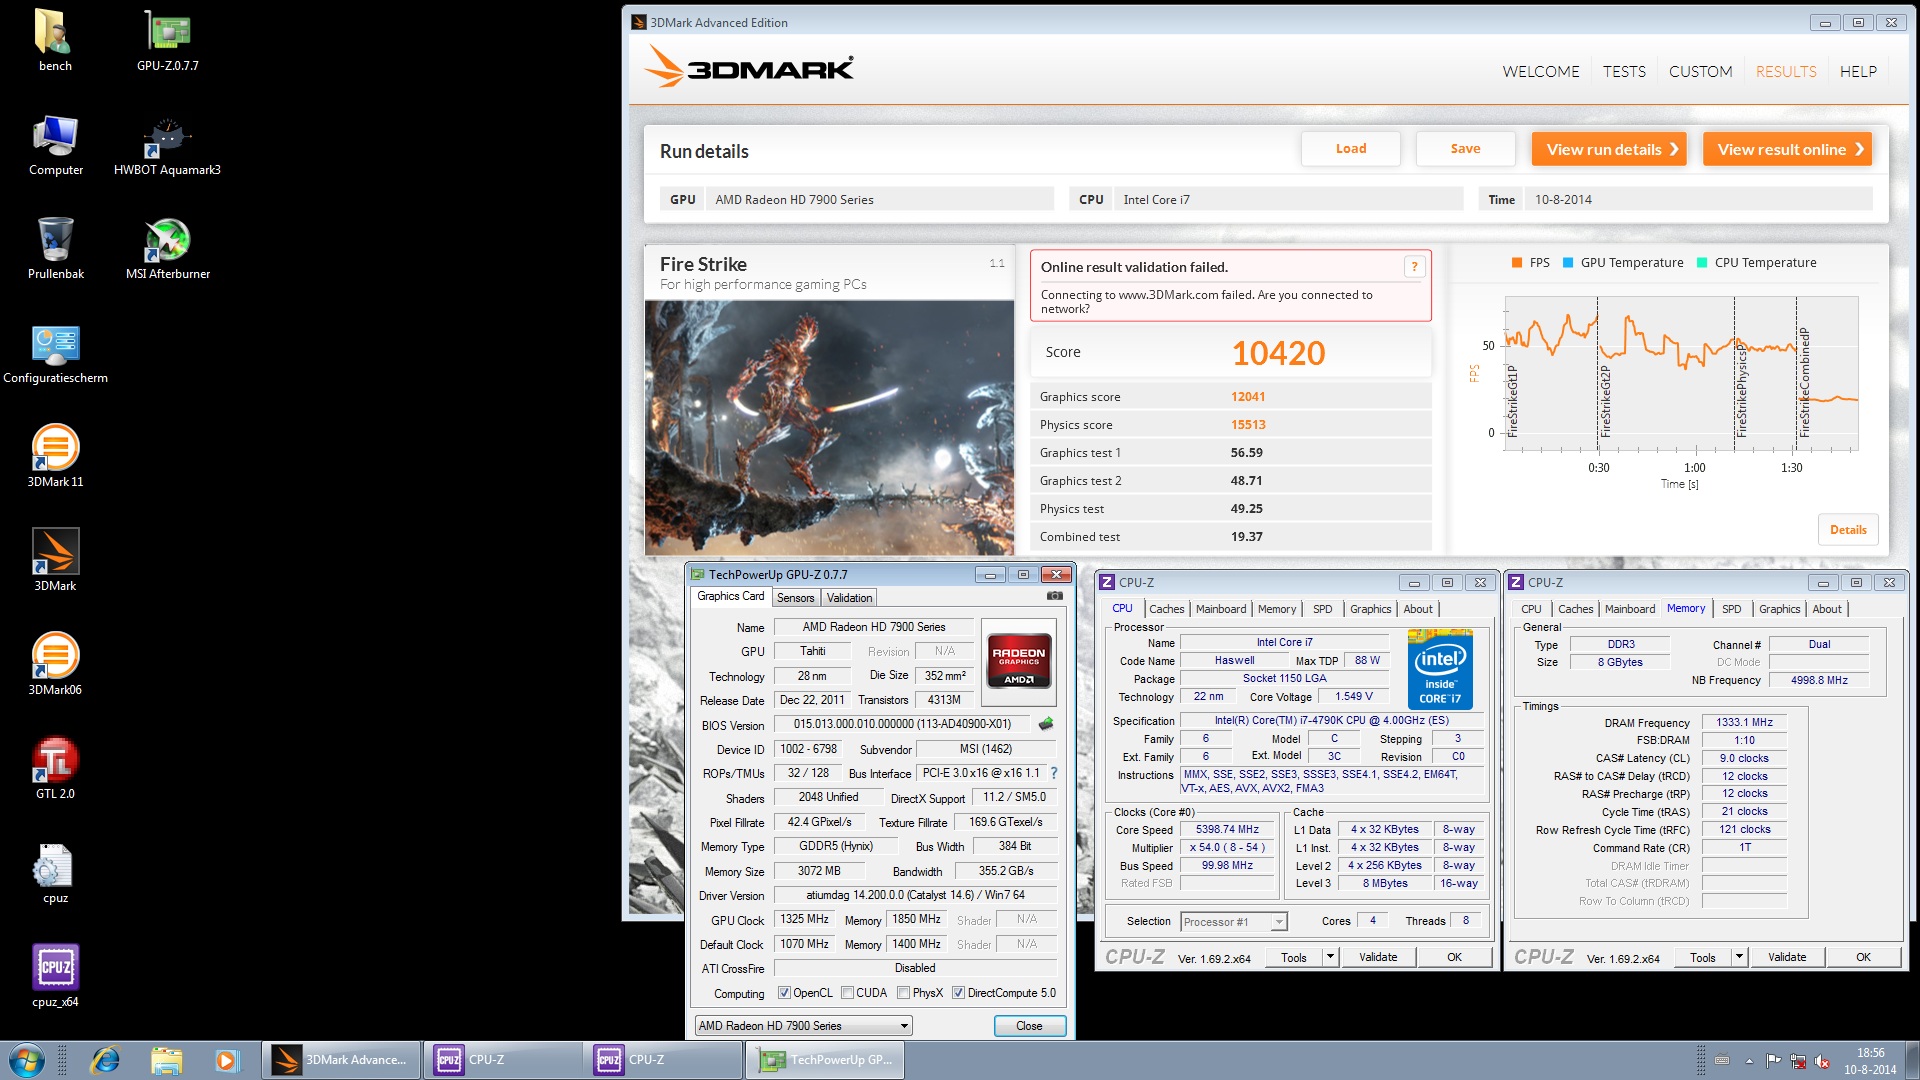Toggle PhysX checkbox in GPU-Z

click(x=903, y=993)
